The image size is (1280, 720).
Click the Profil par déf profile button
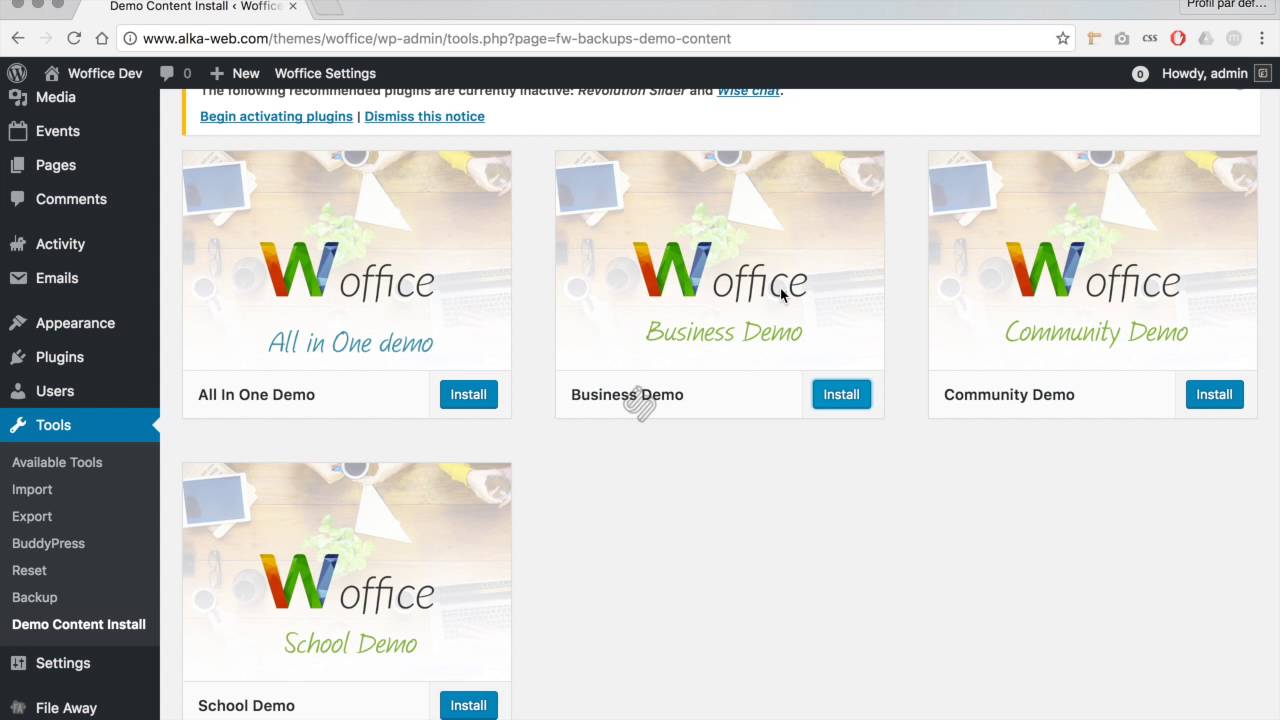[x=1227, y=5]
